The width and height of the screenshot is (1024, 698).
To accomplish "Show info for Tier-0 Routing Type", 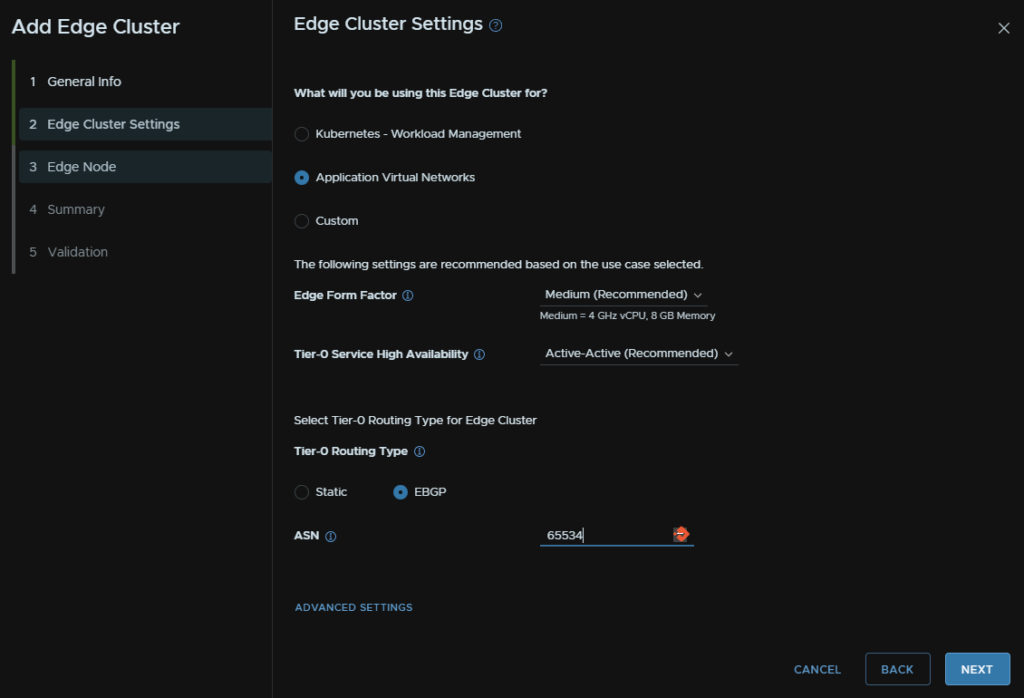I will tap(419, 451).
